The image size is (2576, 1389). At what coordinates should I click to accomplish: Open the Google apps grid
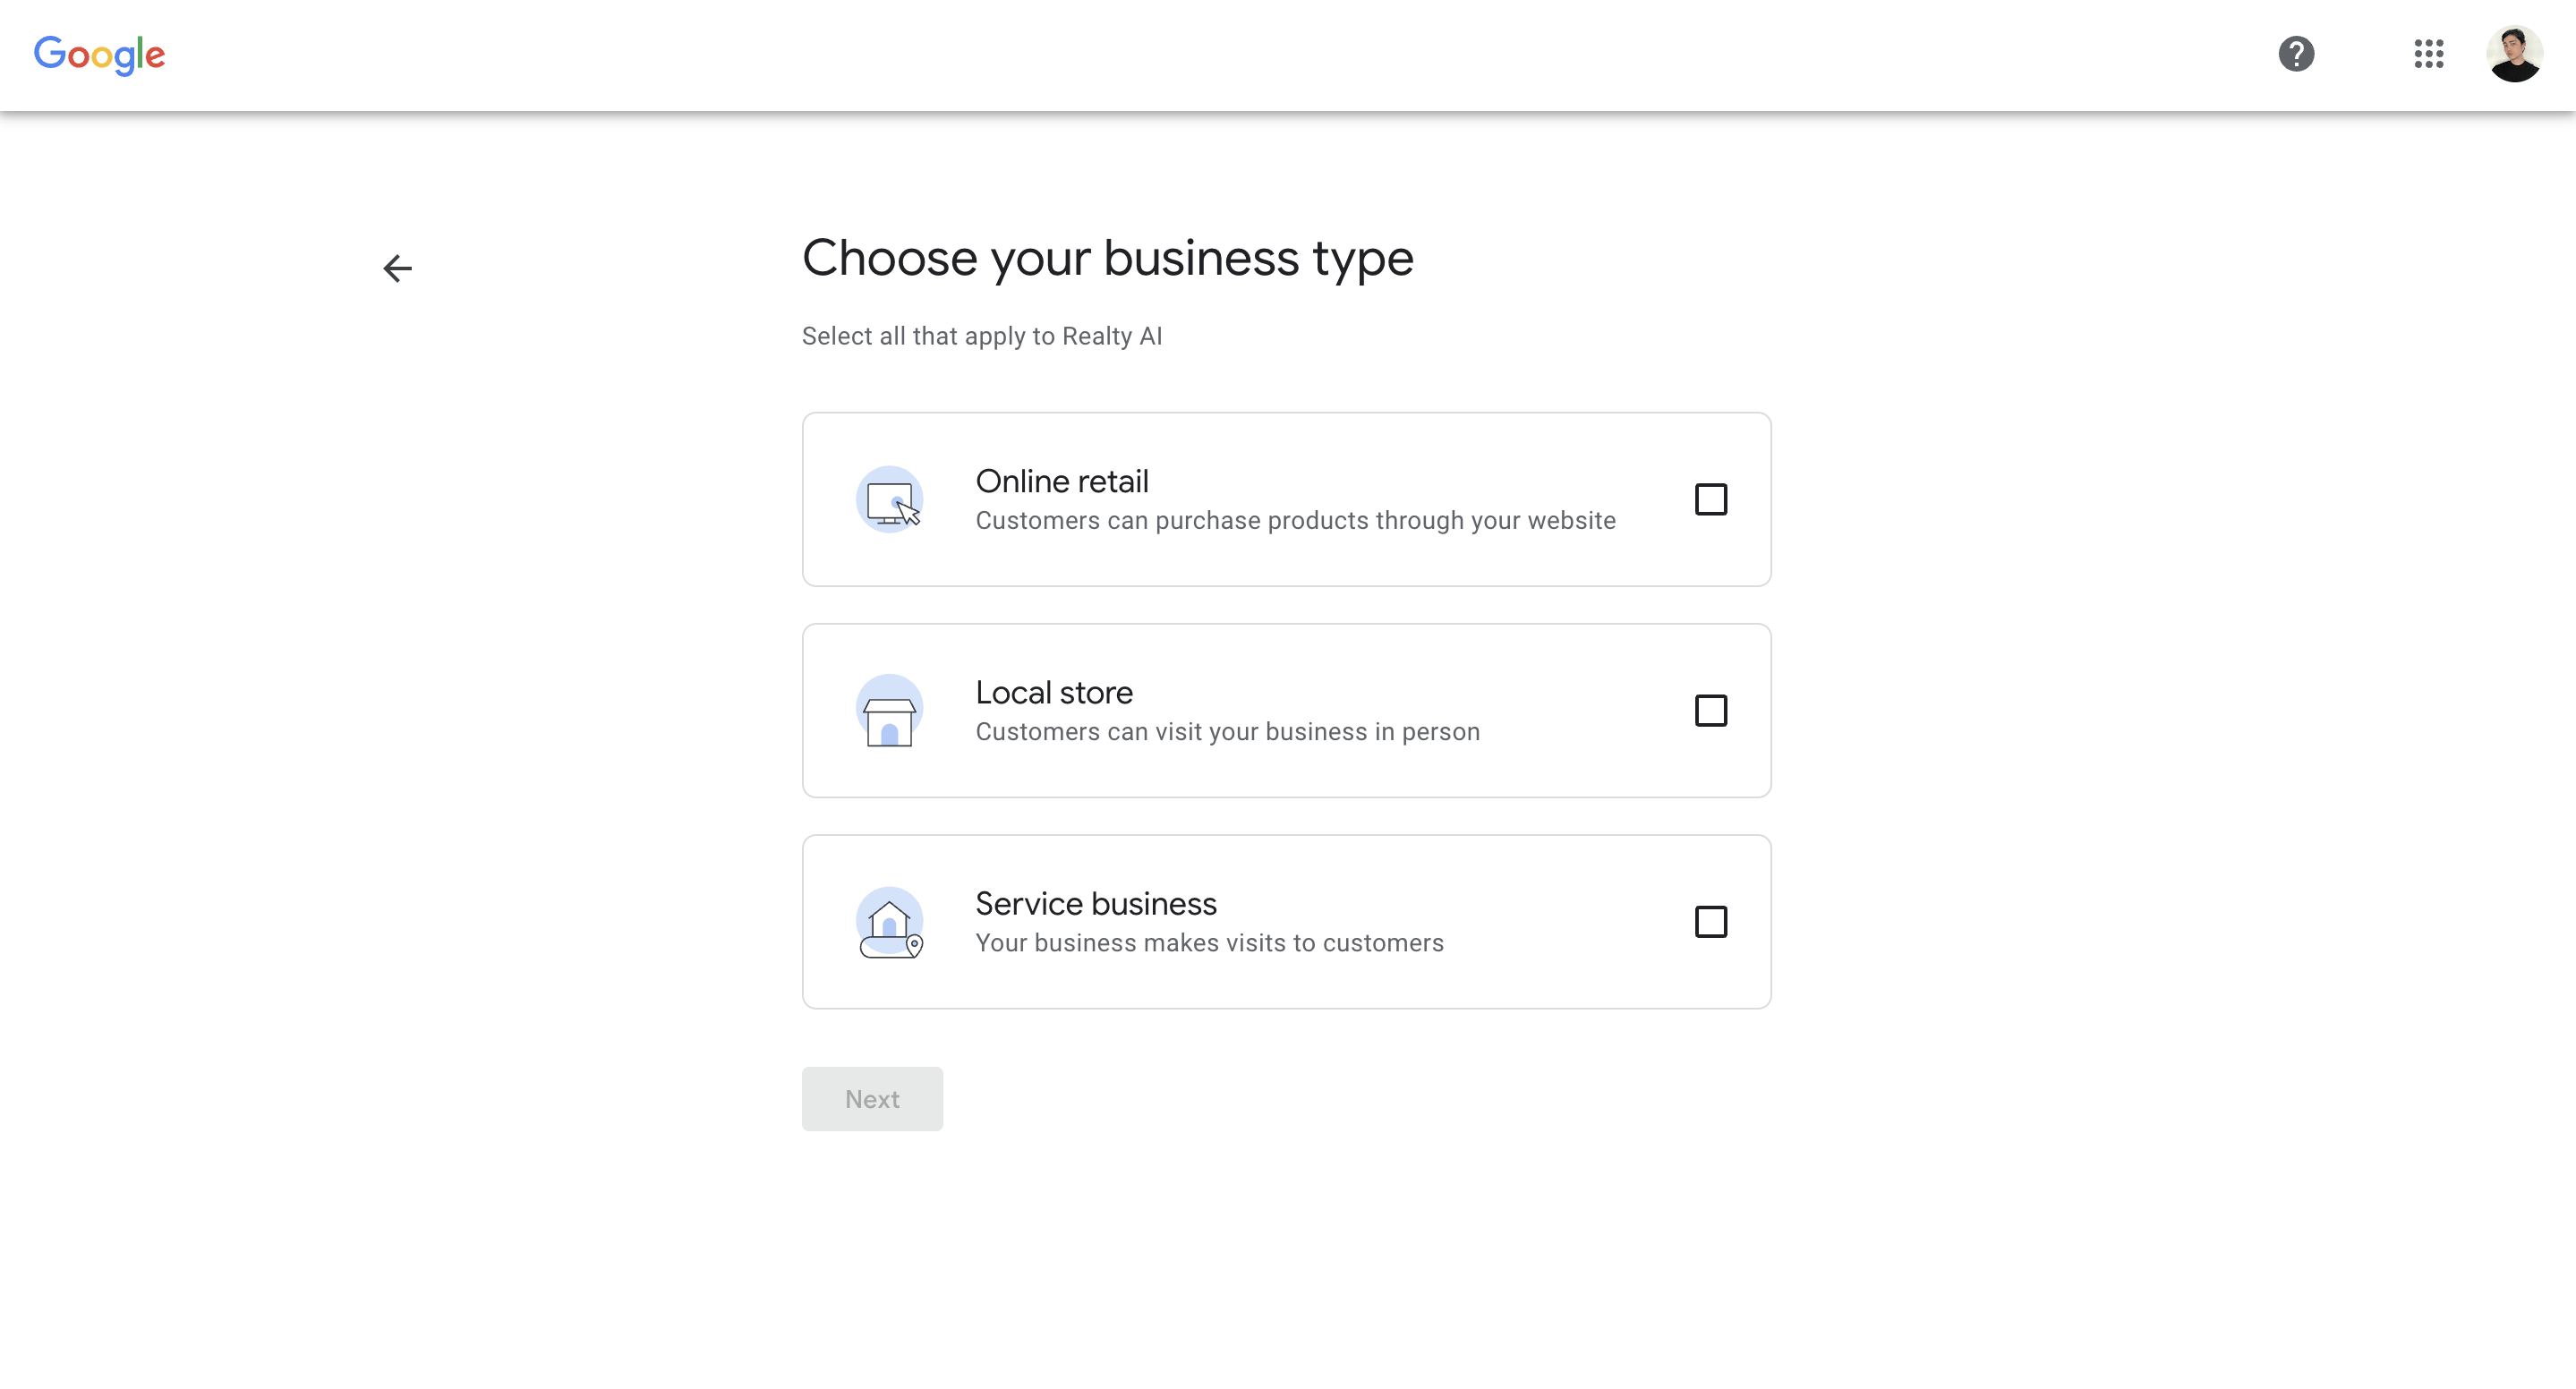pos(2428,54)
